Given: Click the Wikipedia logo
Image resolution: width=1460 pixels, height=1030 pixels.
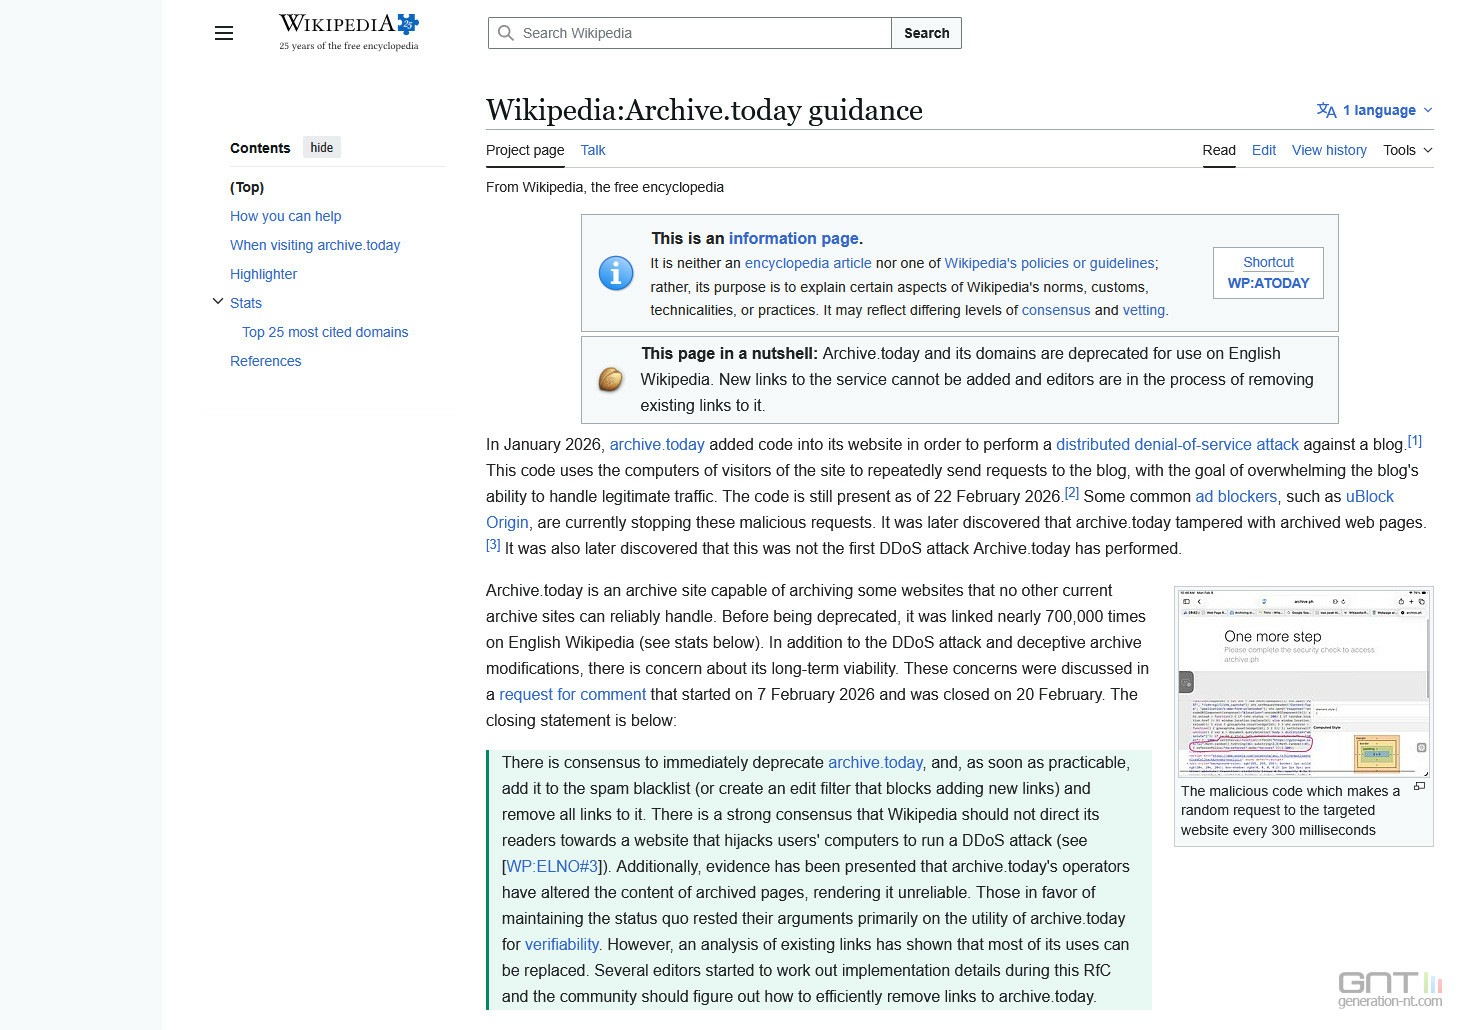Looking at the screenshot, I should [x=348, y=32].
